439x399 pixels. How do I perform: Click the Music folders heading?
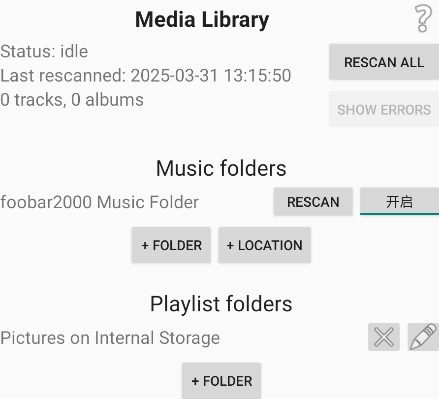(x=221, y=168)
